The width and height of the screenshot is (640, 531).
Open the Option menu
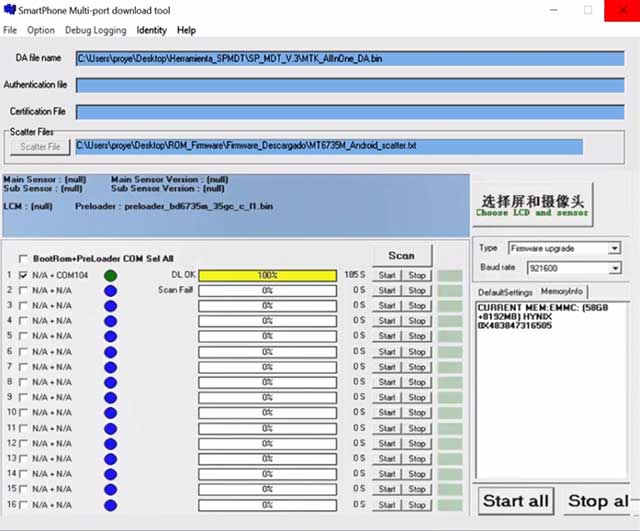(x=41, y=30)
